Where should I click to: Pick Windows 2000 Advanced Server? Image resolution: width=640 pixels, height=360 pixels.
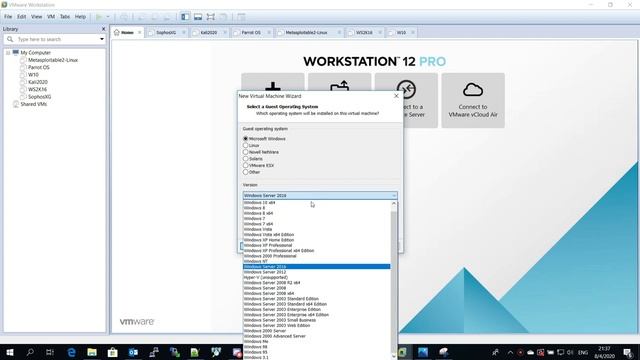coord(317,336)
